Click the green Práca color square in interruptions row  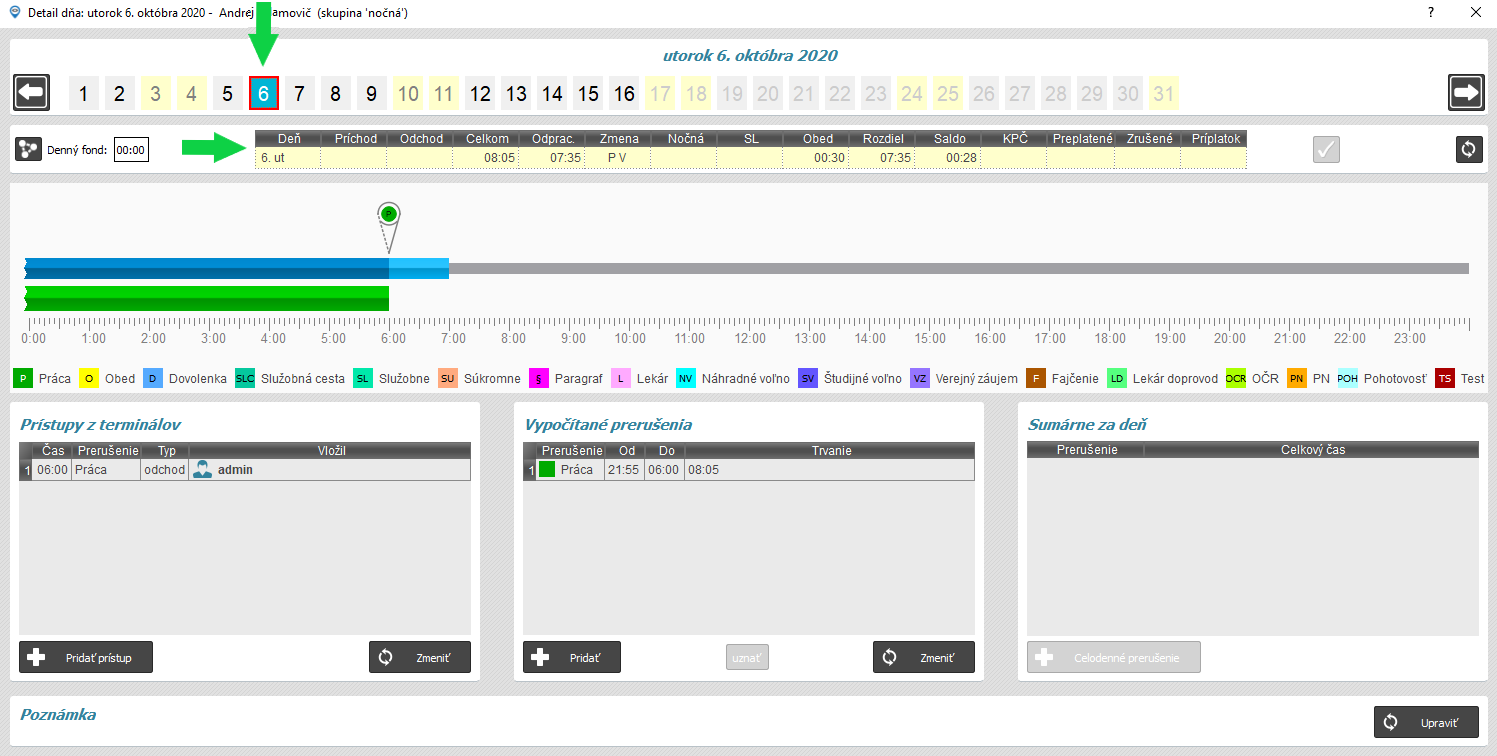[547, 469]
